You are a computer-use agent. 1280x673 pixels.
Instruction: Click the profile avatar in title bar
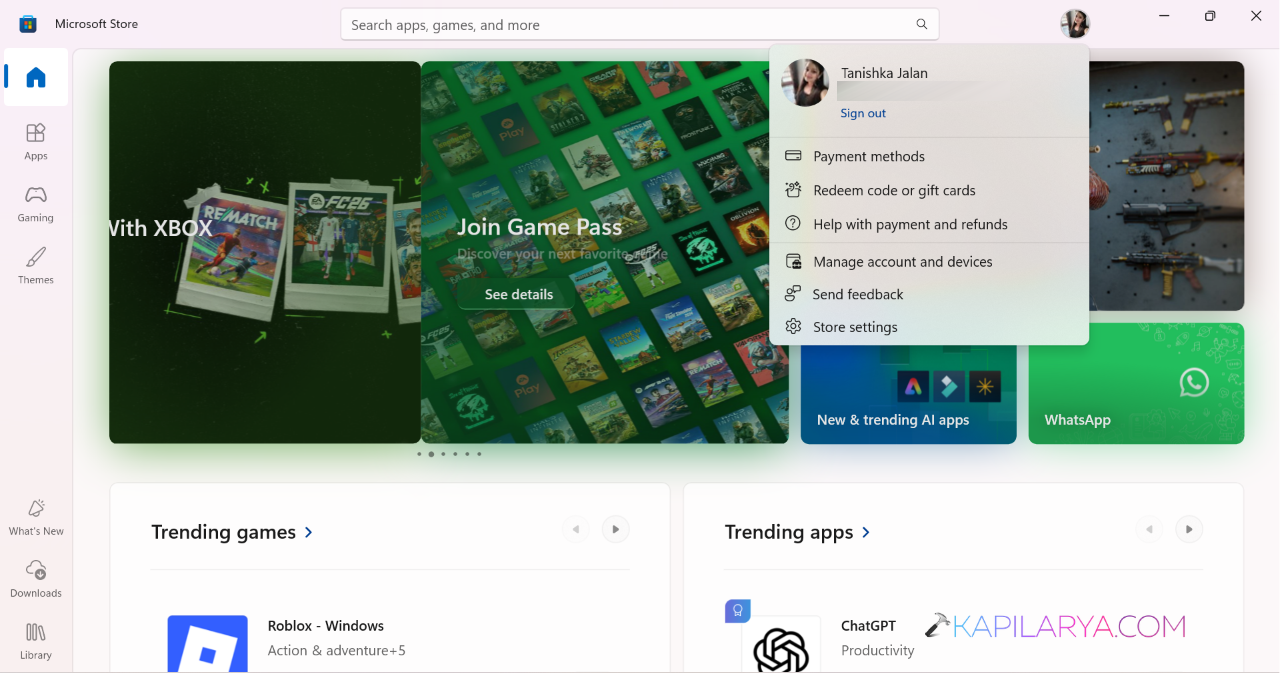tap(1075, 23)
